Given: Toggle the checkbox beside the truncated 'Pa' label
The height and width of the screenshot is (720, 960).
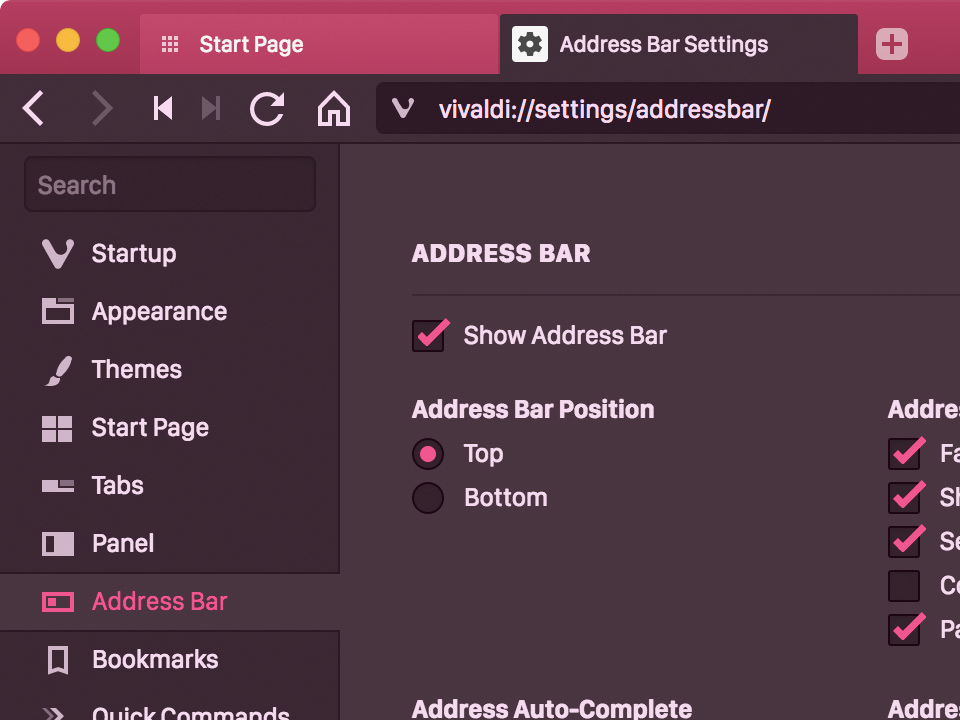Looking at the screenshot, I should click(x=904, y=629).
